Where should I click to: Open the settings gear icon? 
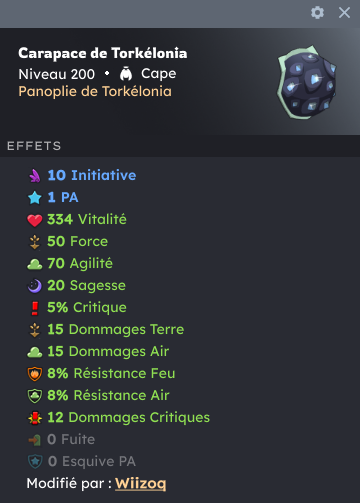(317, 13)
